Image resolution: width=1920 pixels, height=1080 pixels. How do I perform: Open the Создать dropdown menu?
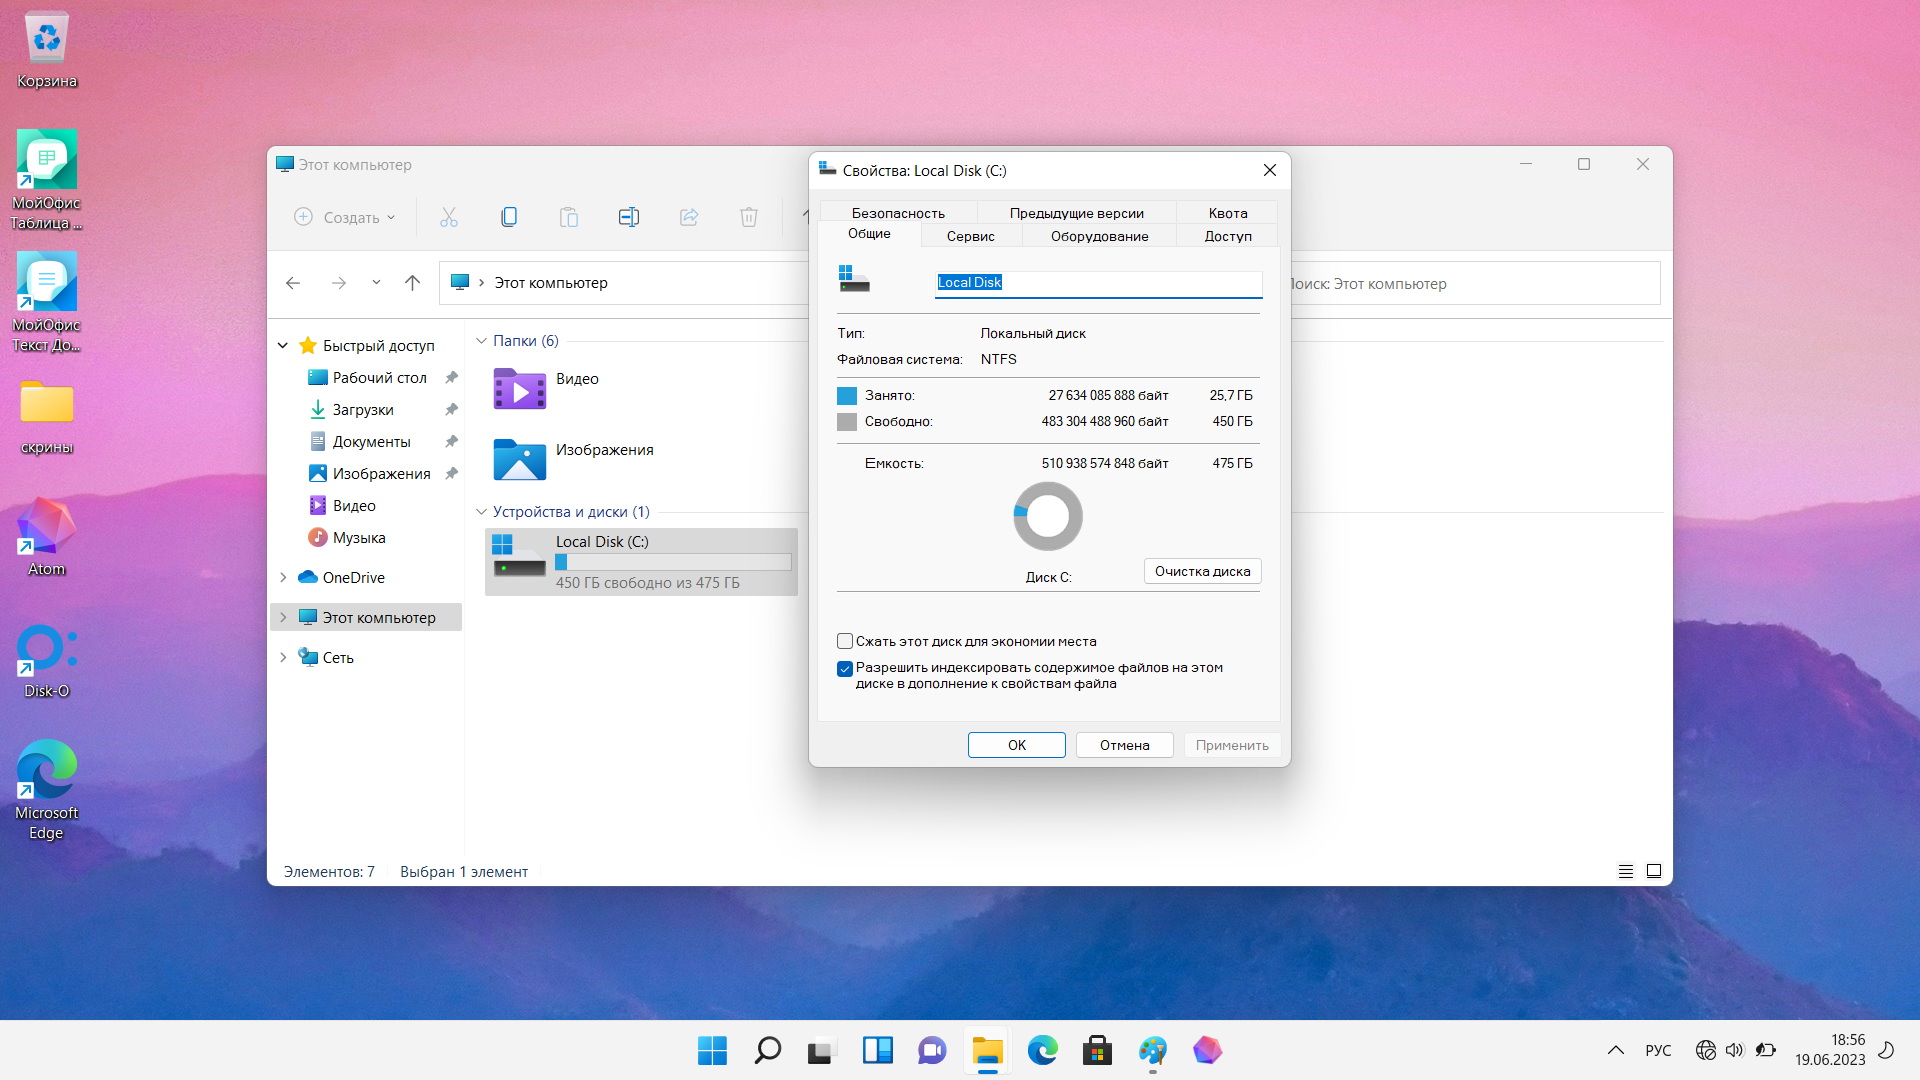(346, 217)
